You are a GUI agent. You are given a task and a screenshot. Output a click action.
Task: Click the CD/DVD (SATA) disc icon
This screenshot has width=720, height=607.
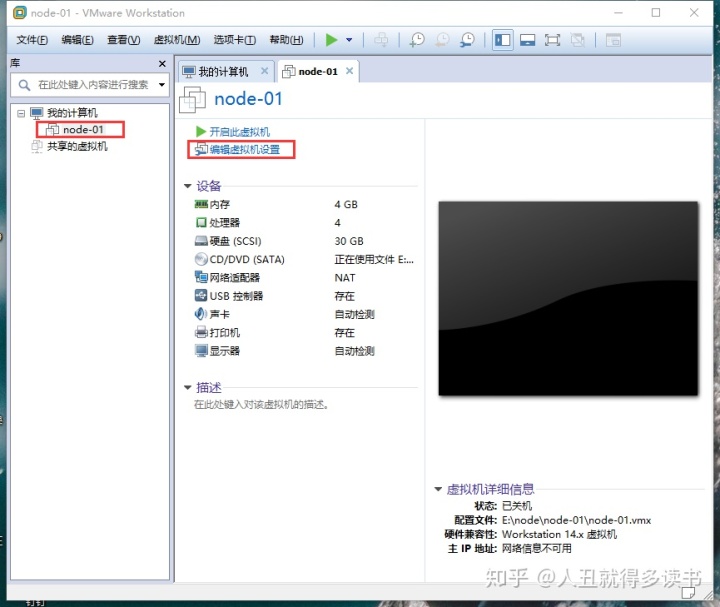pos(201,259)
